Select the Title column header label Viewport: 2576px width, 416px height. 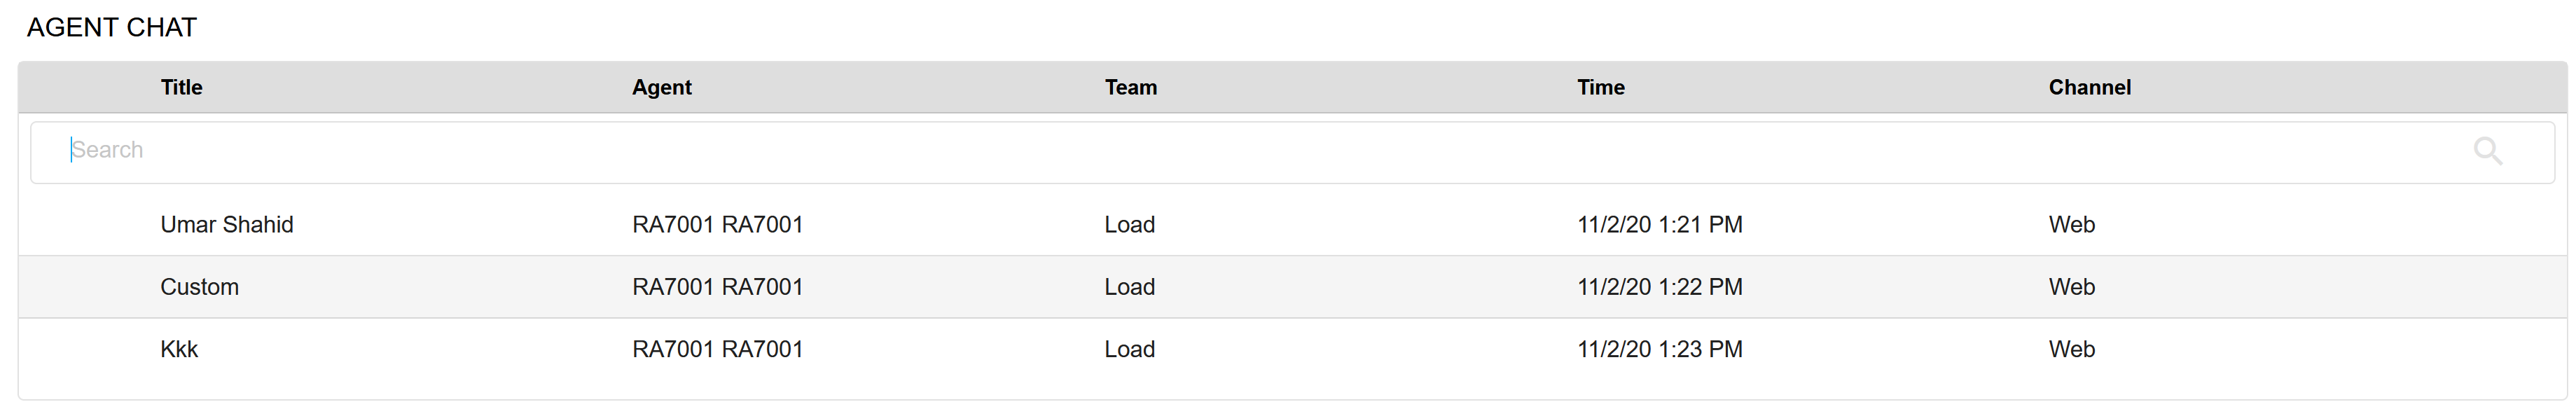pyautogui.click(x=181, y=87)
